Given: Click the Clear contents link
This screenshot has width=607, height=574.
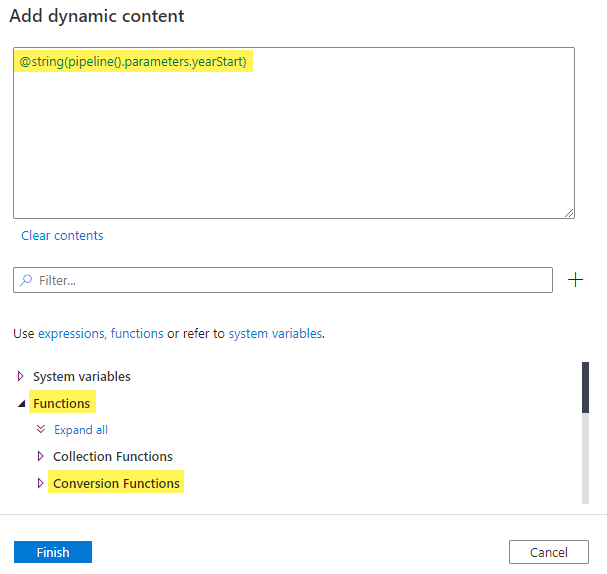Looking at the screenshot, I should click(x=62, y=236).
